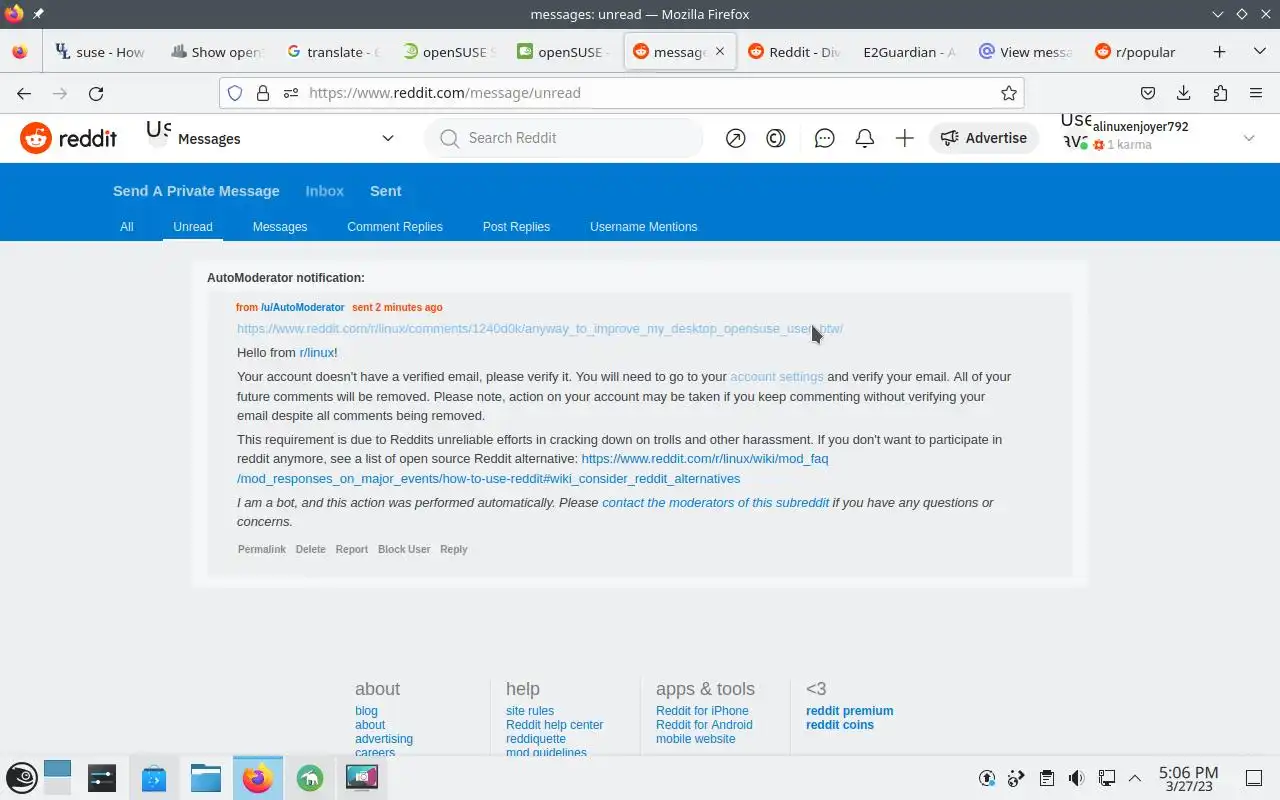The width and height of the screenshot is (1280, 800).
Task: Open the openSUSE application launcher
Action: pyautogui.click(x=22, y=777)
